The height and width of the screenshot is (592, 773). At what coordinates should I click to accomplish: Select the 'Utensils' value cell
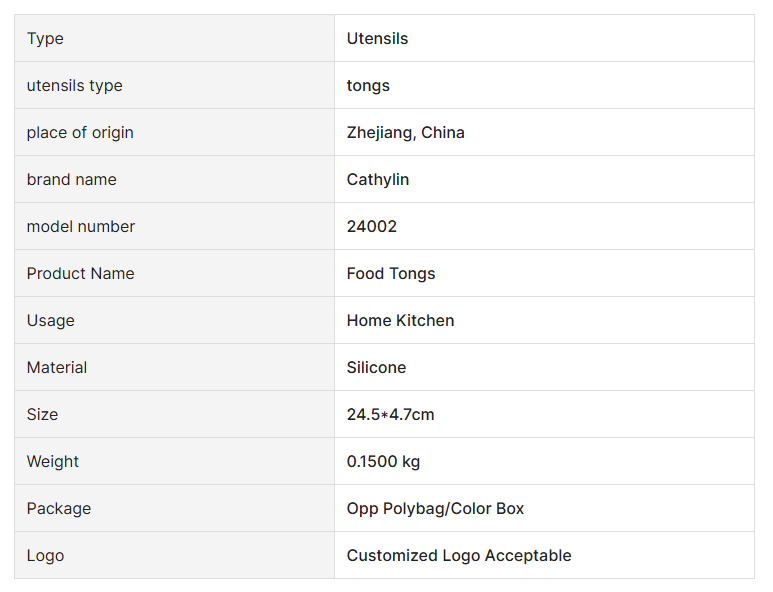[x=377, y=39]
